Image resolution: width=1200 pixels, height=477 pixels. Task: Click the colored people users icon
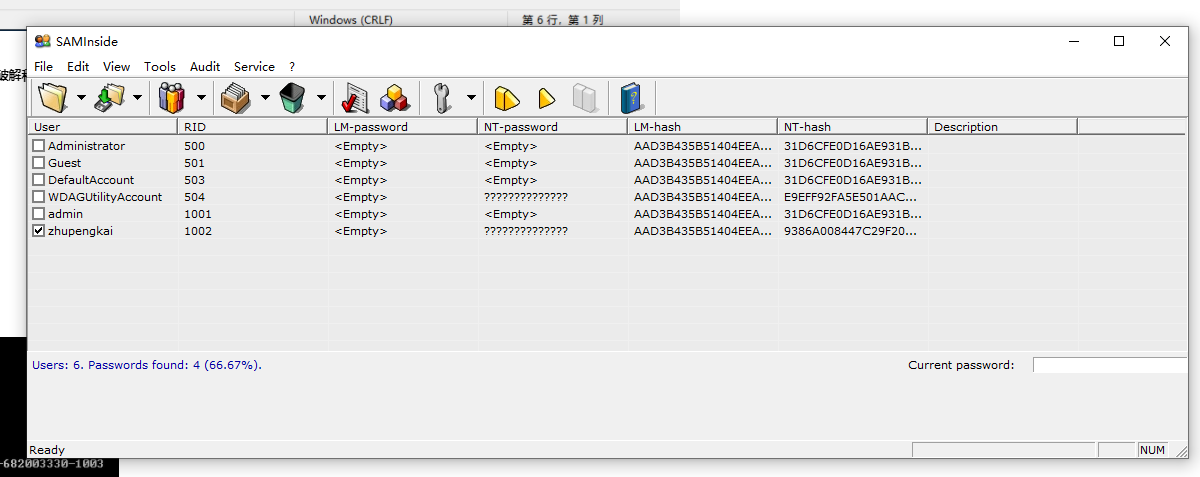pos(172,98)
